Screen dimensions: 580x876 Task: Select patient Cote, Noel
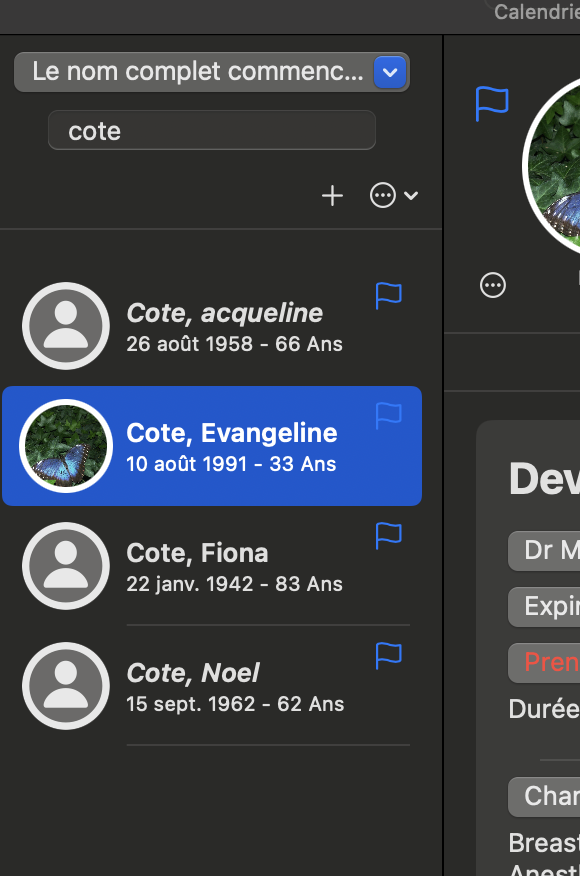tap(212, 686)
